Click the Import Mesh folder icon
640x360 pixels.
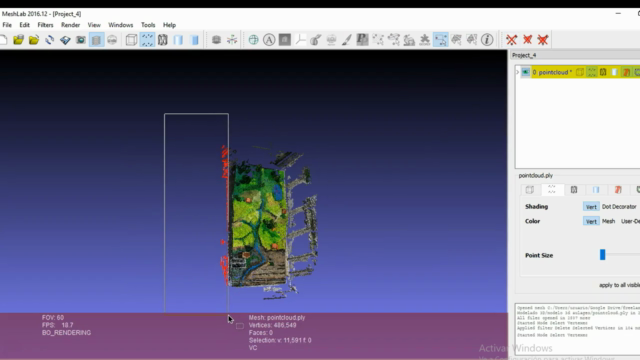click(34, 40)
